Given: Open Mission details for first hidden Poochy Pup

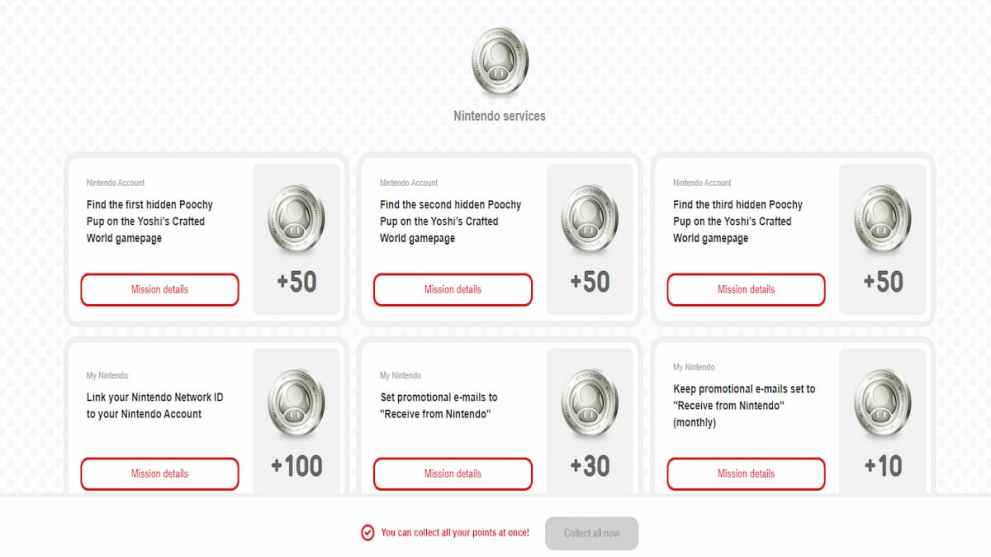Looking at the screenshot, I should click(160, 290).
